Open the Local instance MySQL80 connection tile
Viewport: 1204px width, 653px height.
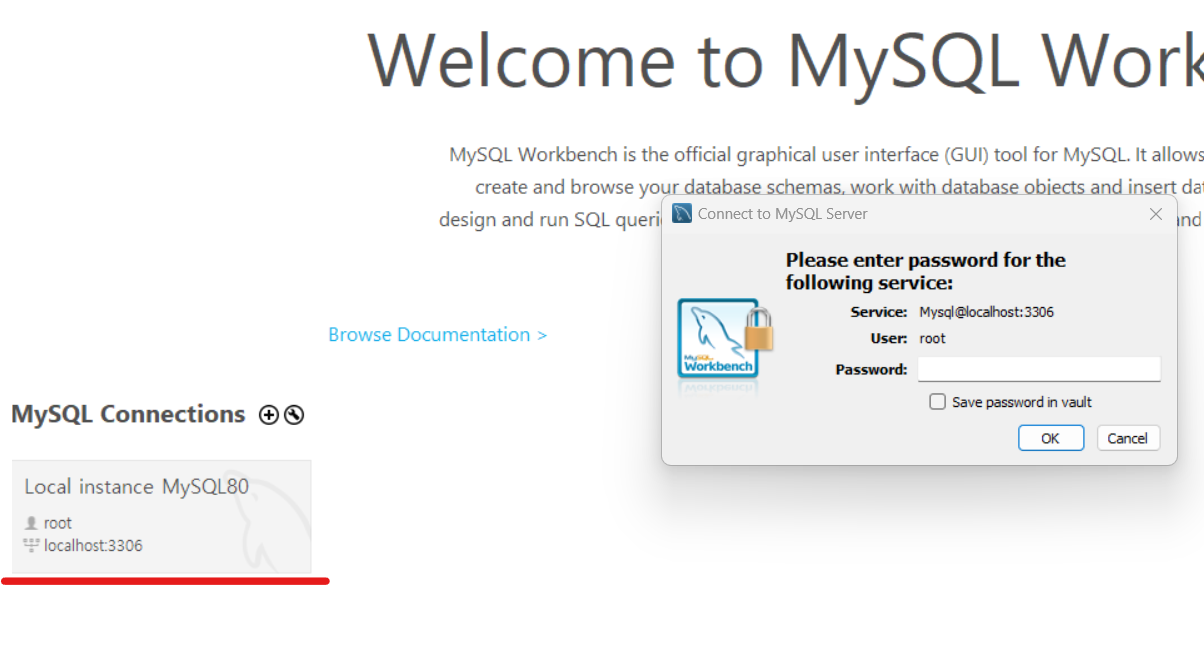click(161, 516)
